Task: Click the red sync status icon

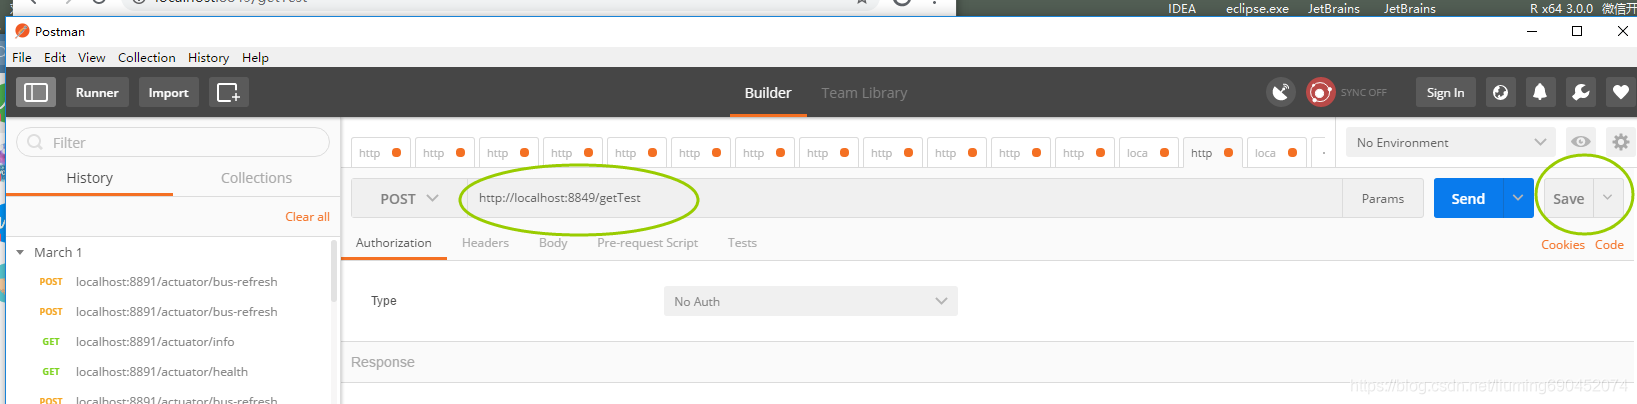Action: 1320,92
